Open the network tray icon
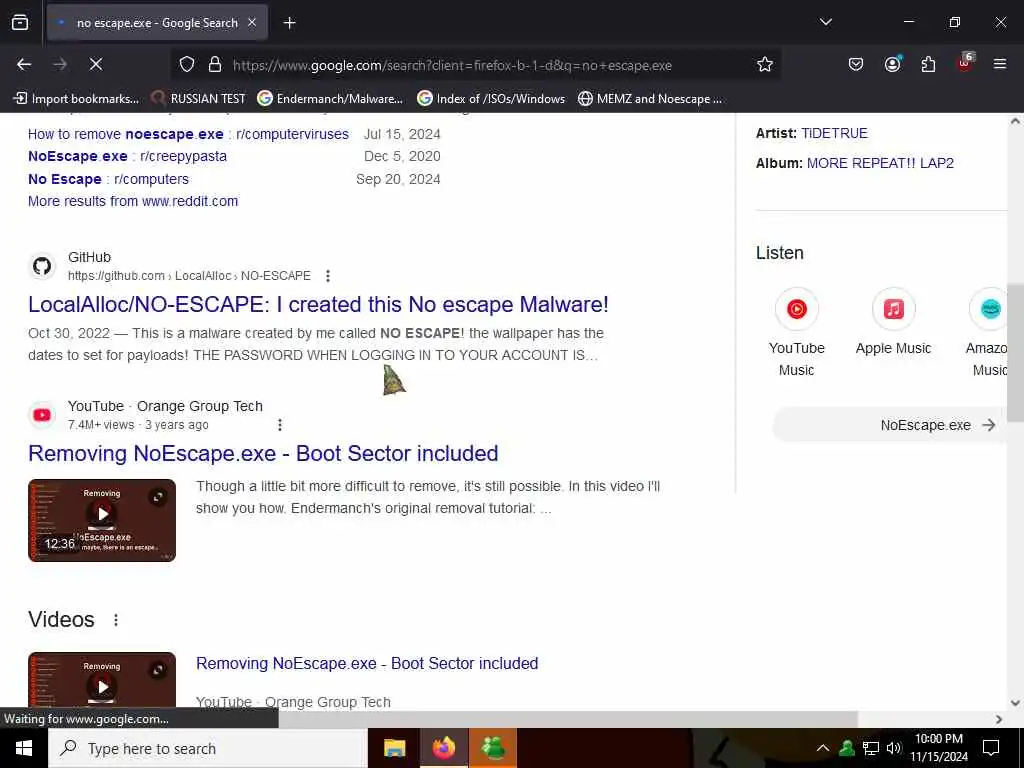Viewport: 1024px width, 768px height. [x=871, y=748]
